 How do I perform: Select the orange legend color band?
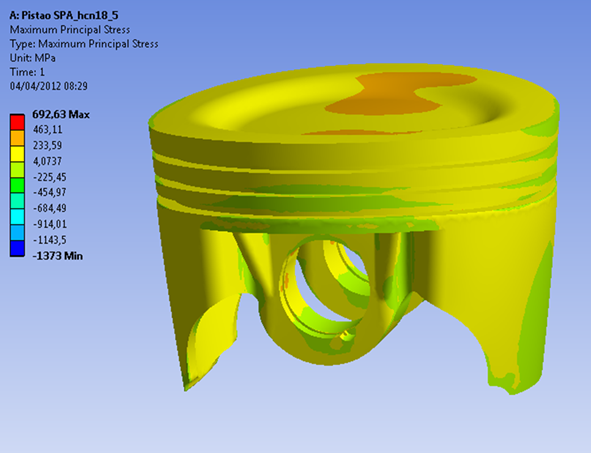17,138
